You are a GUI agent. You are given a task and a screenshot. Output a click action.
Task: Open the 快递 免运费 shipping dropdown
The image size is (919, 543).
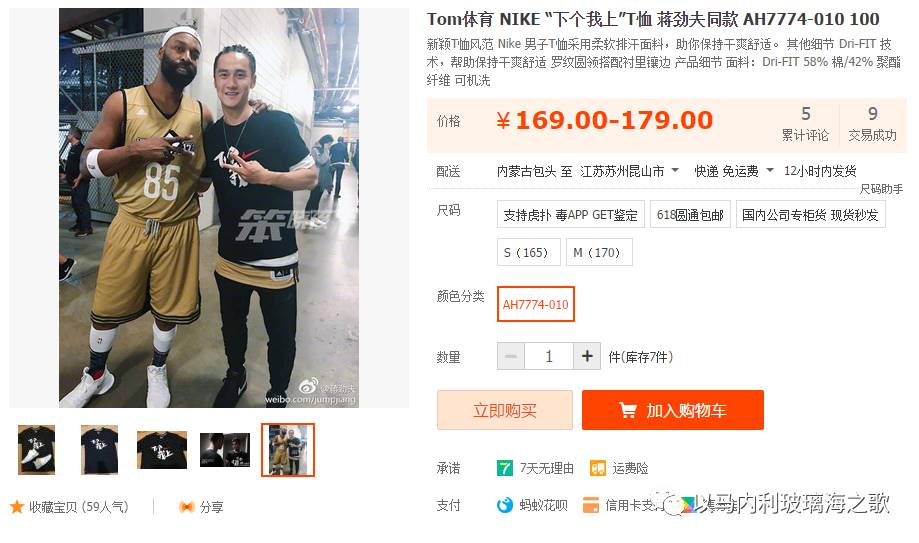coord(770,171)
